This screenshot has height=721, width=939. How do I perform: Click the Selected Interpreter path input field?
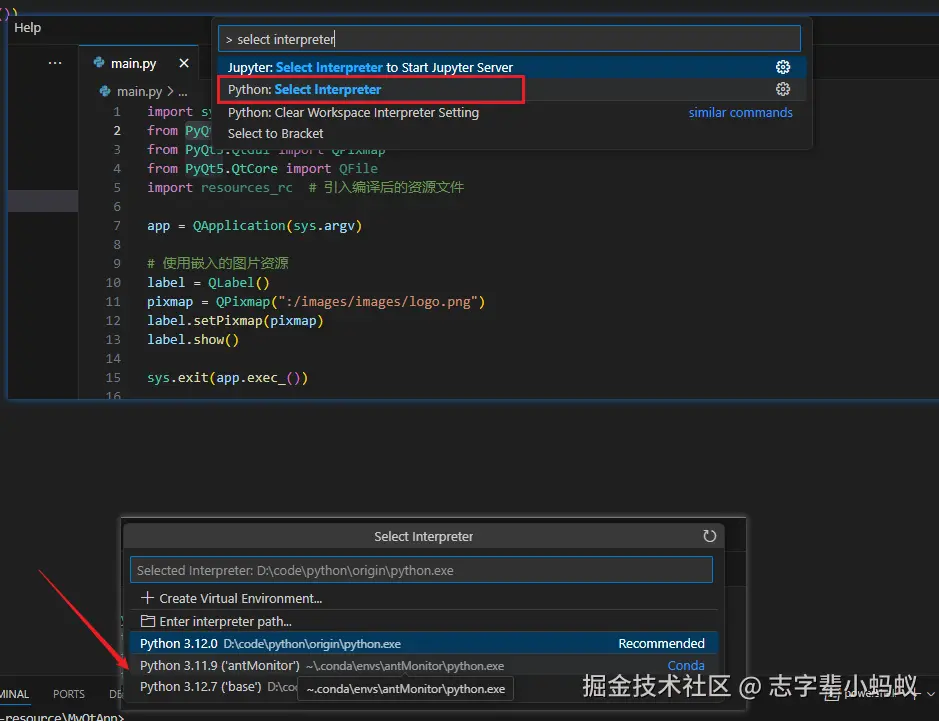click(422, 569)
